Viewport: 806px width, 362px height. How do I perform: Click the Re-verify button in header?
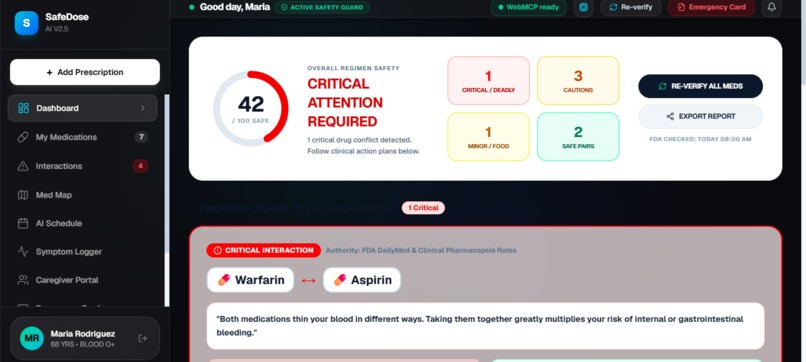tap(631, 7)
